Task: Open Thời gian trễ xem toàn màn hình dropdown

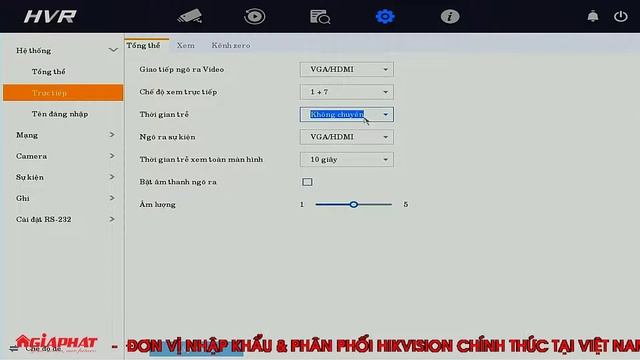Action: [x=347, y=160]
